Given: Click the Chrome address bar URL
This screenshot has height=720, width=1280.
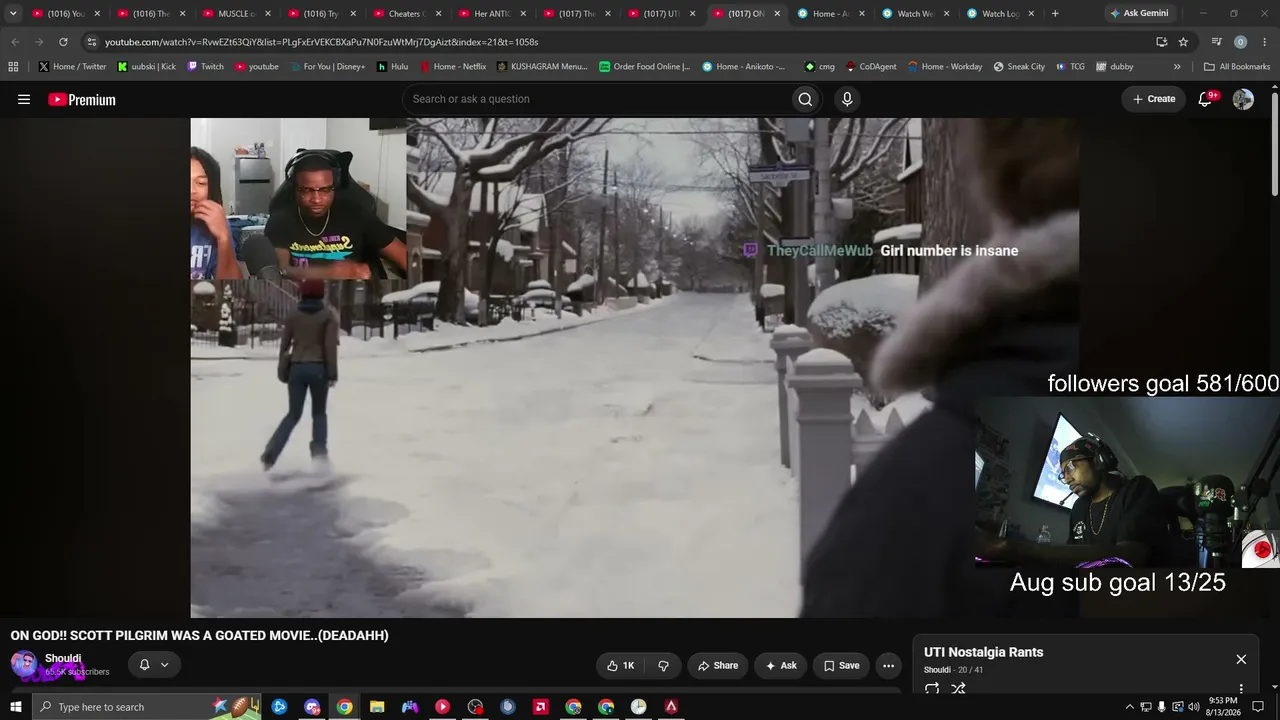Looking at the screenshot, I should click(321, 42).
